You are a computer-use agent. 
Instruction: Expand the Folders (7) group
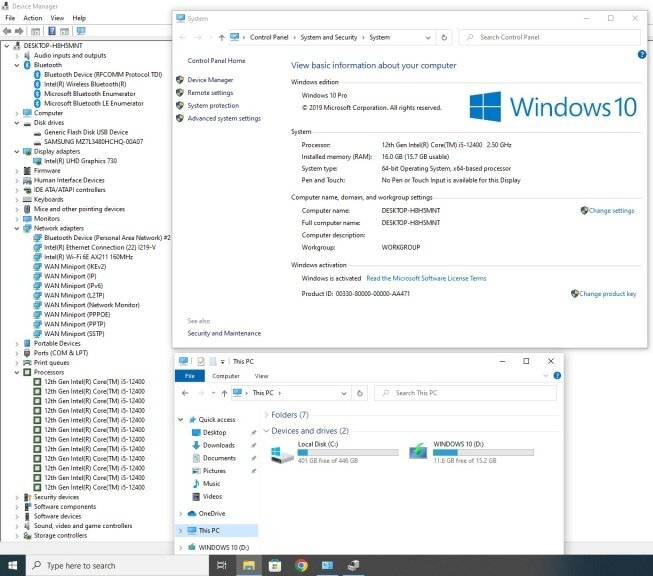pyautogui.click(x=266, y=415)
